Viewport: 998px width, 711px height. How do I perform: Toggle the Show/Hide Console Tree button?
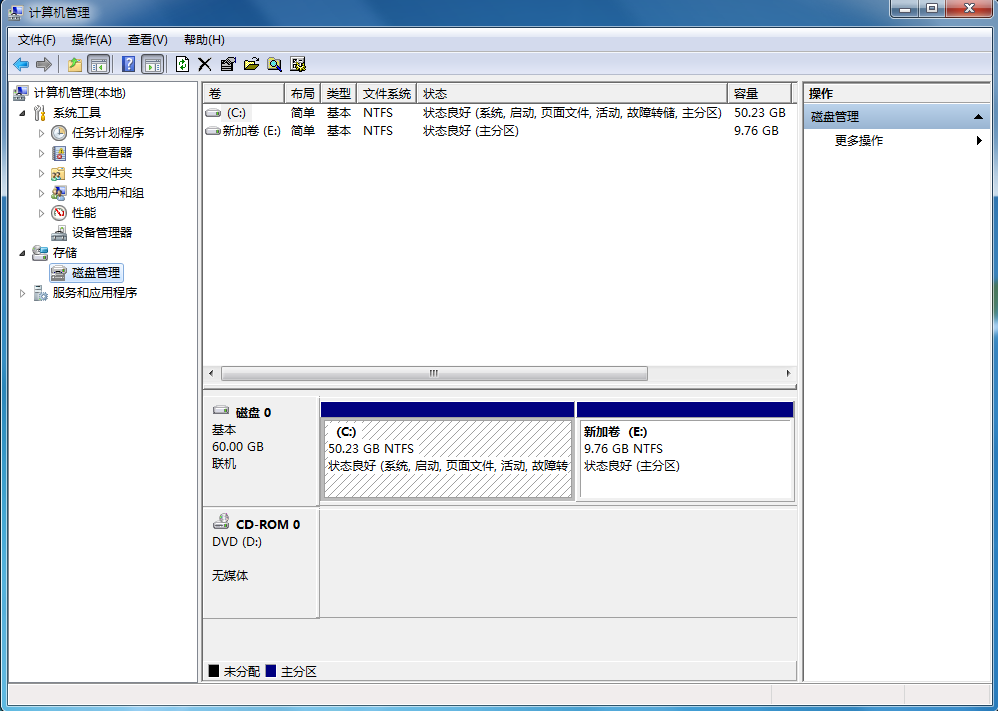[98, 64]
